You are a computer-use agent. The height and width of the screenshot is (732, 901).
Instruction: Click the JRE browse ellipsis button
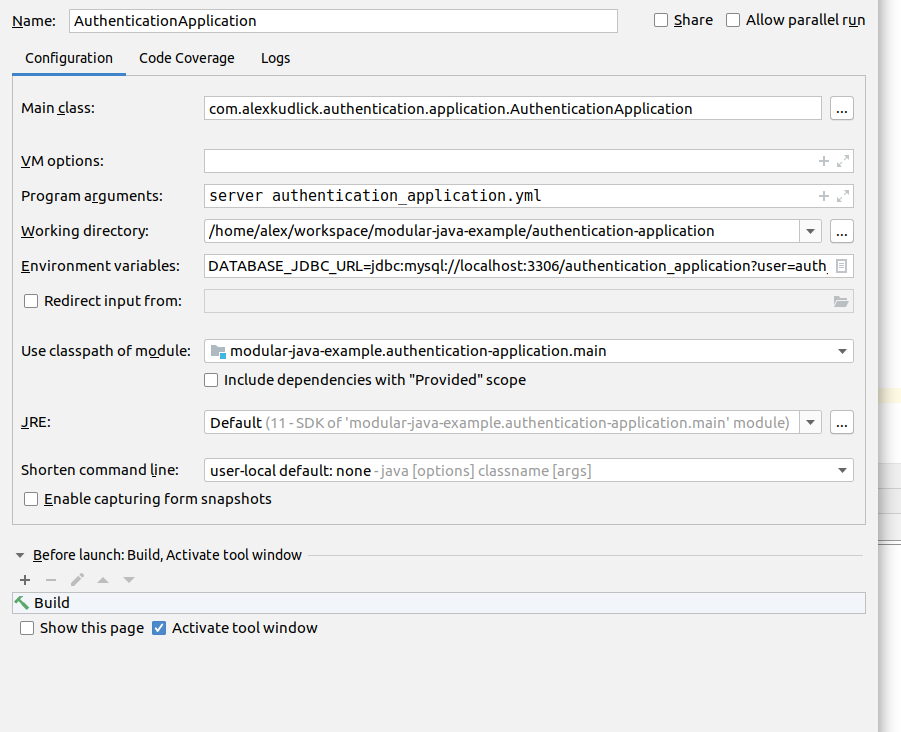[842, 423]
